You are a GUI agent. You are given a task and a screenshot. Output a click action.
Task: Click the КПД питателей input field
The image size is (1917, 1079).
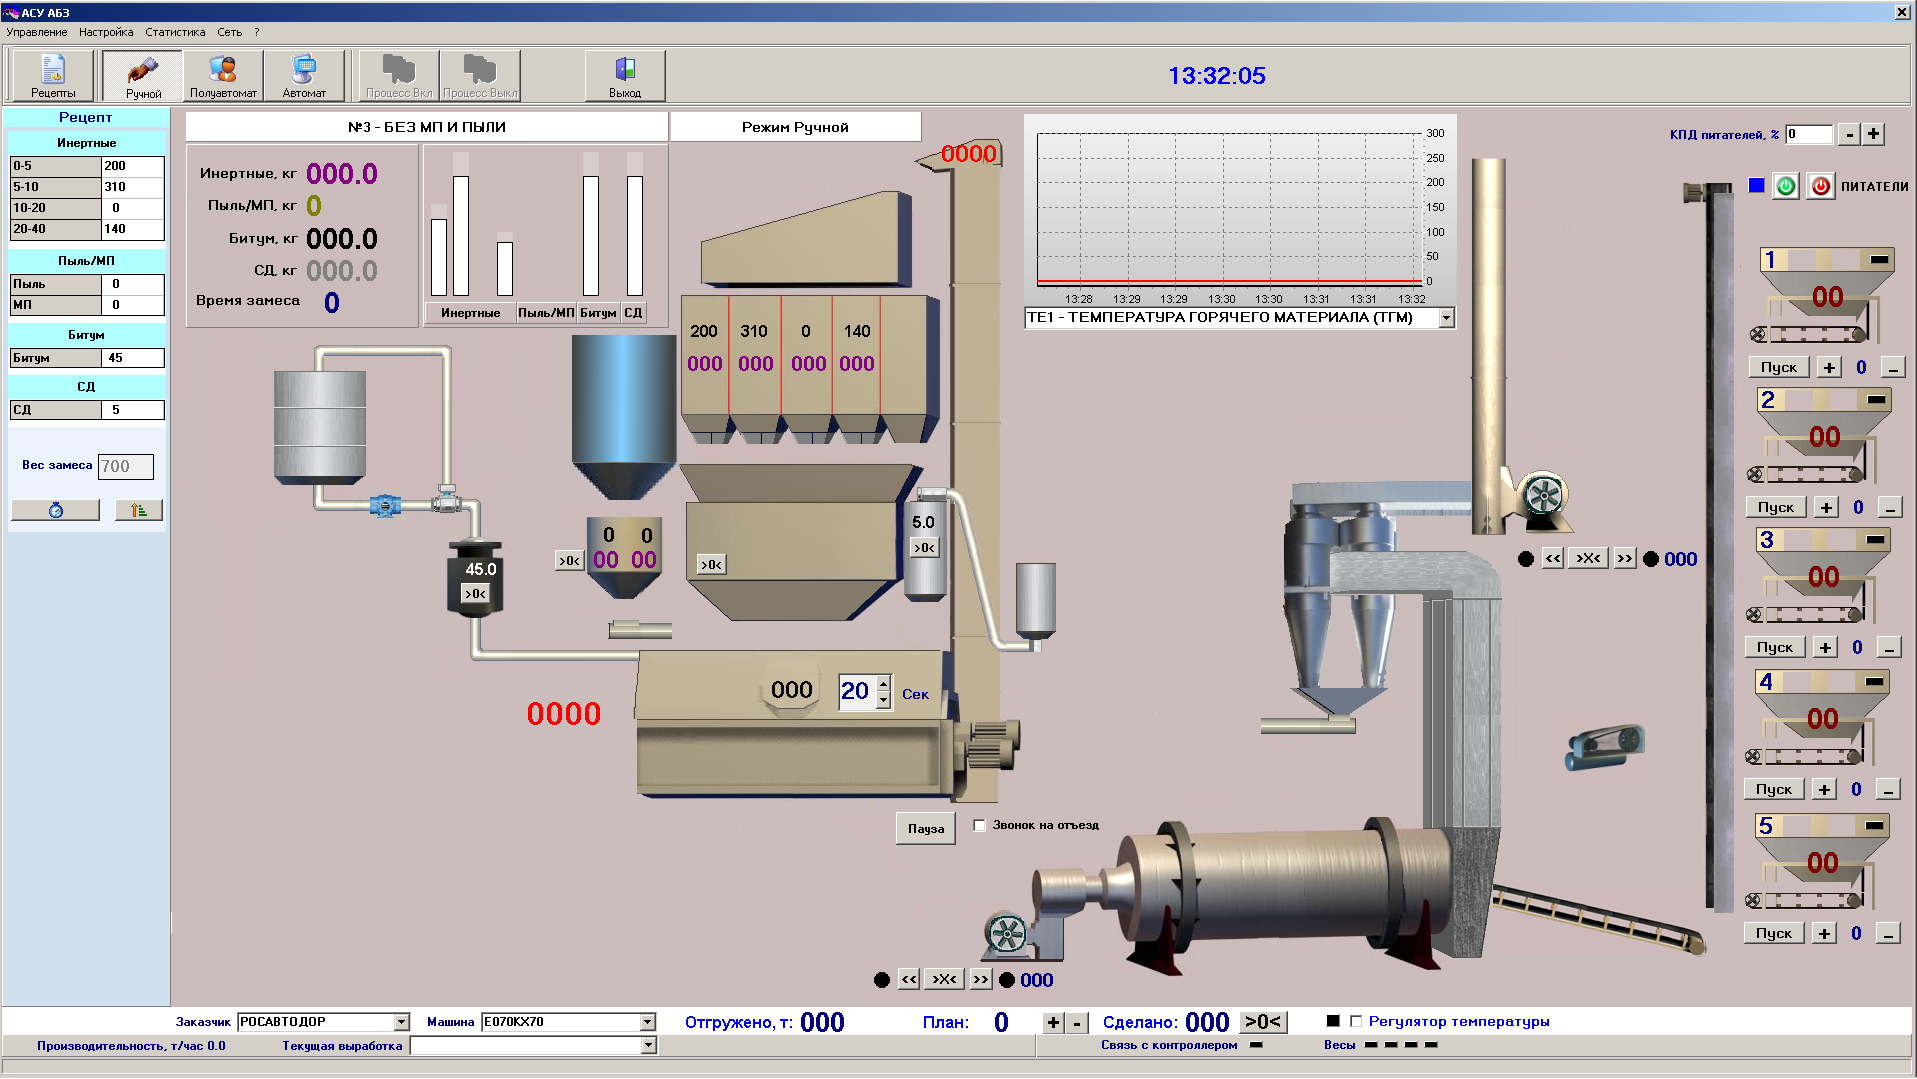pos(1809,134)
